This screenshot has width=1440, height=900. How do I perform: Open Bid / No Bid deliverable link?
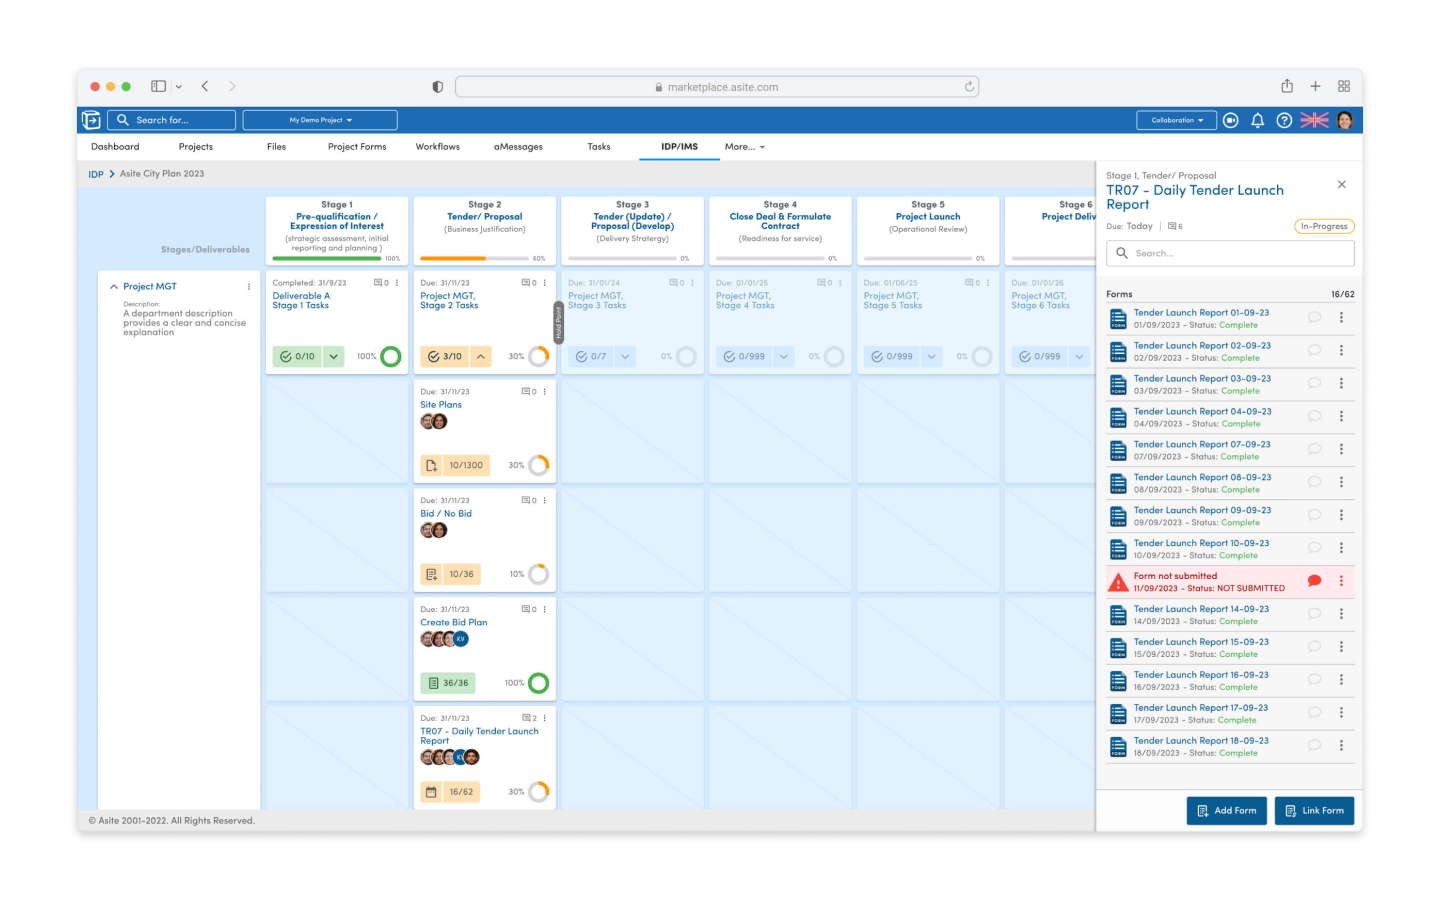446,514
